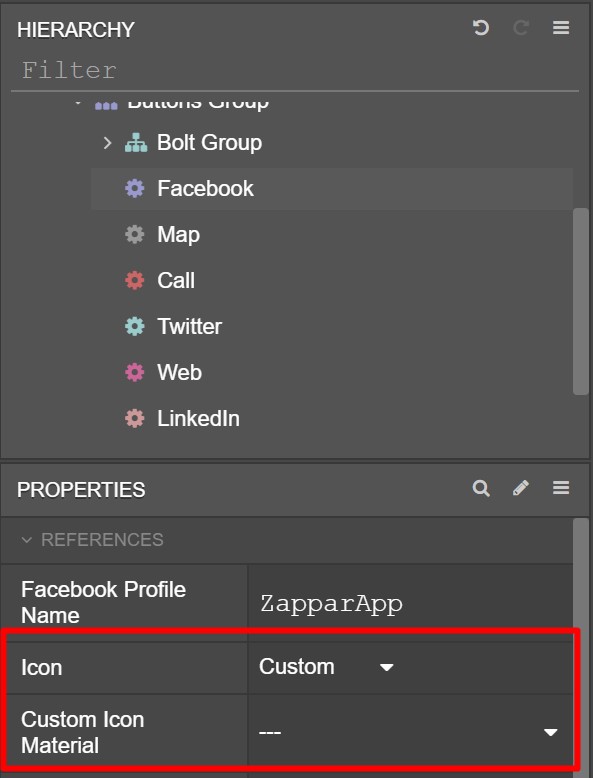Select the Twitter item in hierarchy
Image resolution: width=593 pixels, height=778 pixels.
pyautogui.click(x=332, y=326)
